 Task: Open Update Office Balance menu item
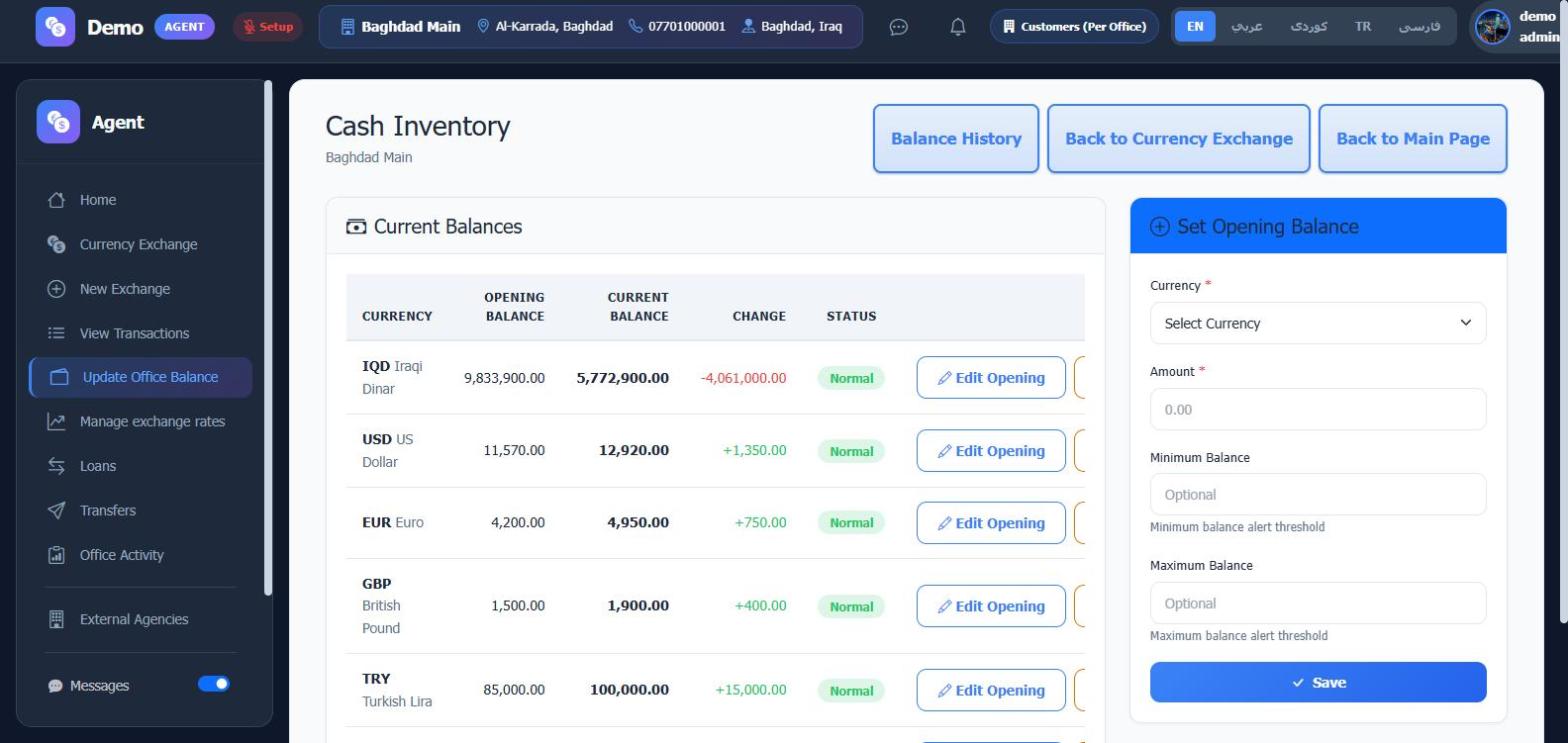point(141,377)
